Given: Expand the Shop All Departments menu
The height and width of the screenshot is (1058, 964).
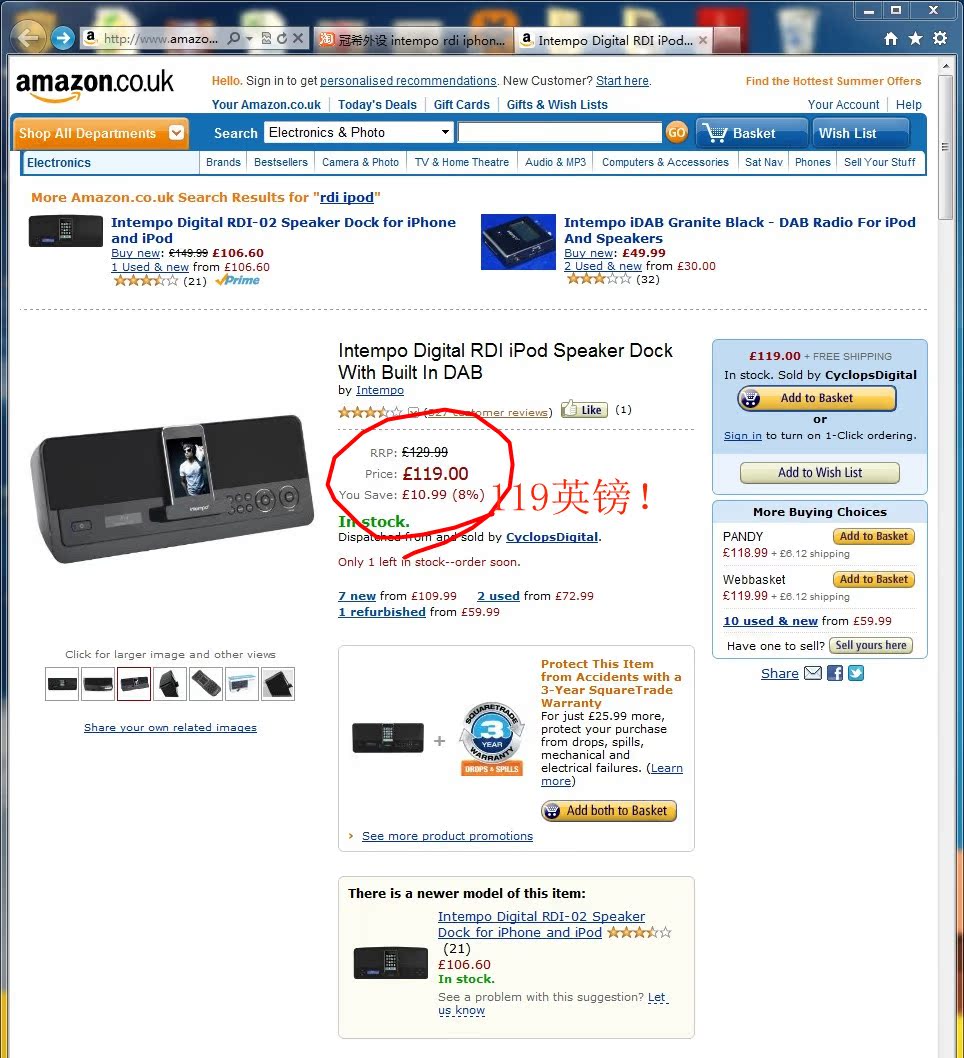Looking at the screenshot, I should (101, 133).
